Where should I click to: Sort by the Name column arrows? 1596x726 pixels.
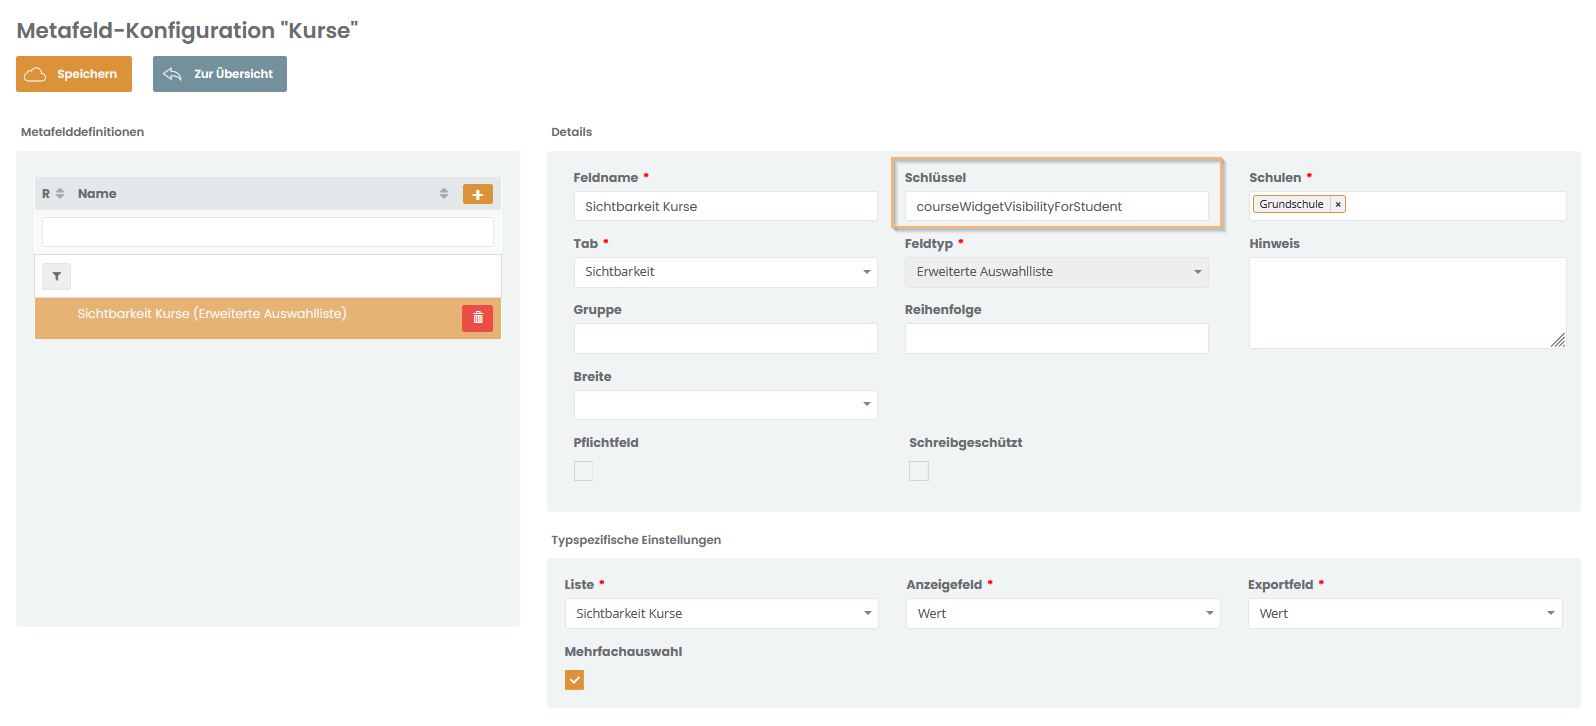[444, 193]
